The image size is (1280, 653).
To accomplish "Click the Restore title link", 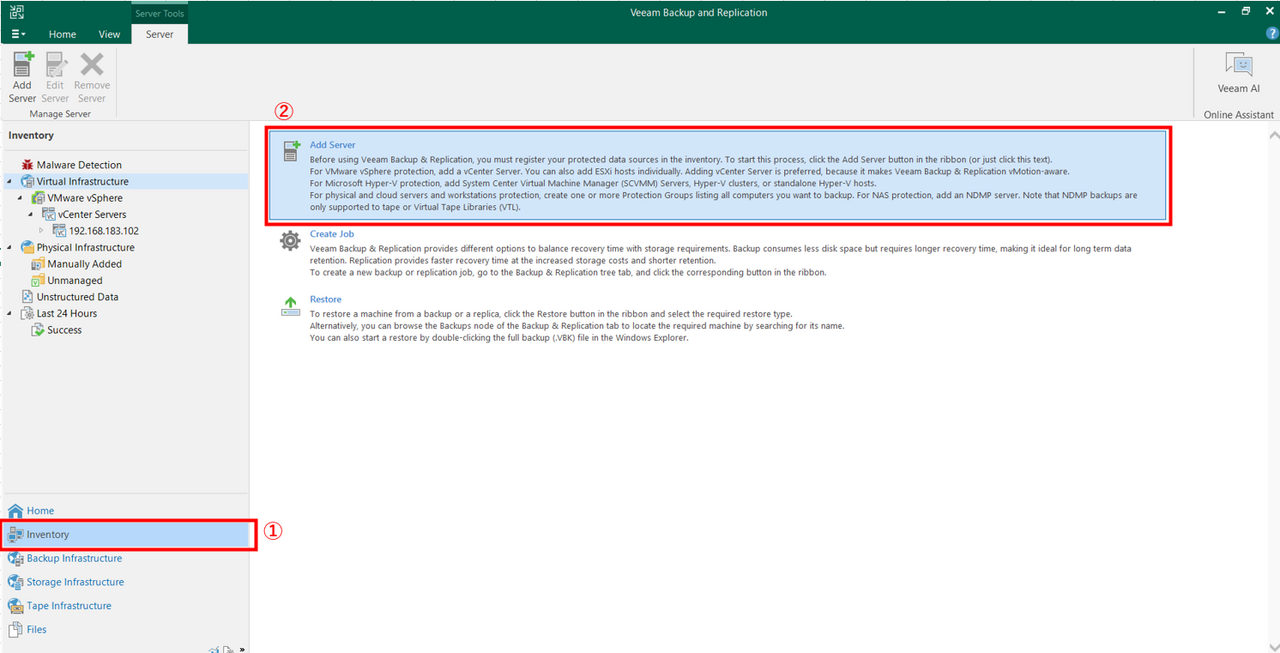I will pyautogui.click(x=325, y=299).
